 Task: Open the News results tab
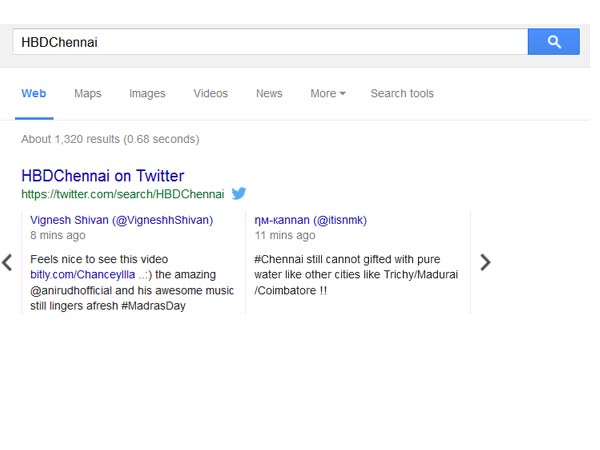[269, 93]
